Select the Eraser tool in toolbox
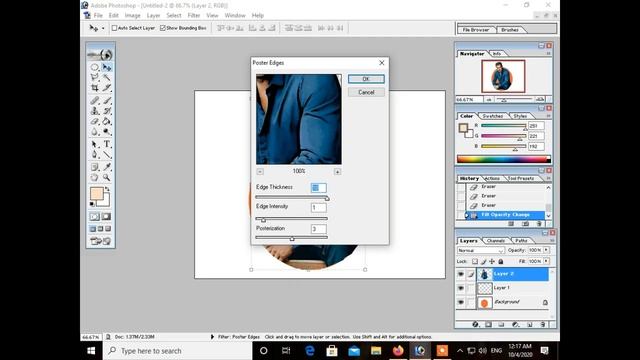The height and width of the screenshot is (360, 640). 95,121
